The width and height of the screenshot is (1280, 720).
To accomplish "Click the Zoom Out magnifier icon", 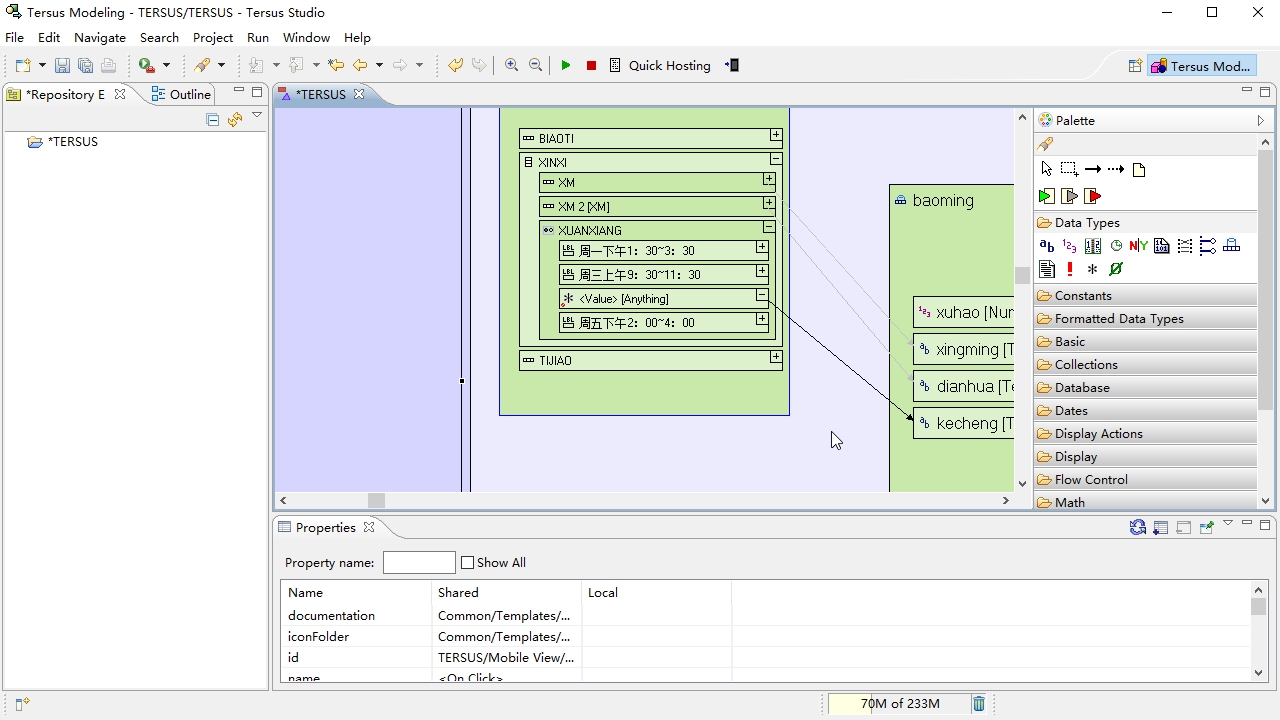I will click(536, 65).
